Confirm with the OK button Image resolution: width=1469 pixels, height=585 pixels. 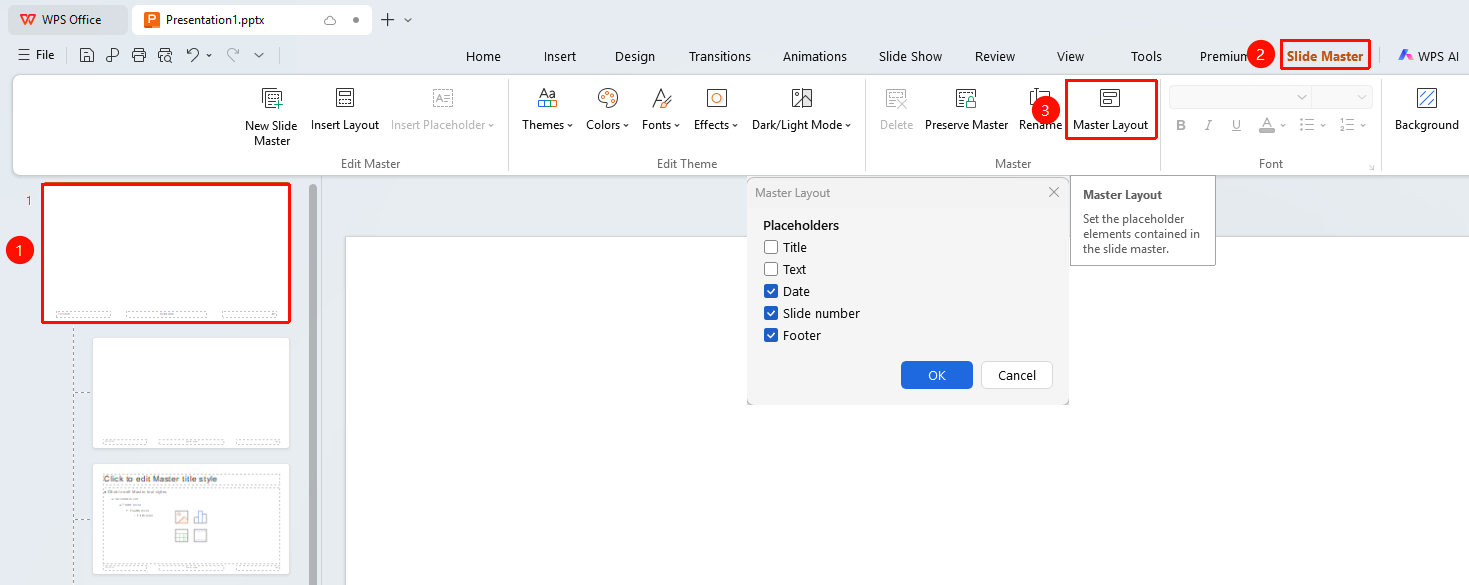coord(936,375)
